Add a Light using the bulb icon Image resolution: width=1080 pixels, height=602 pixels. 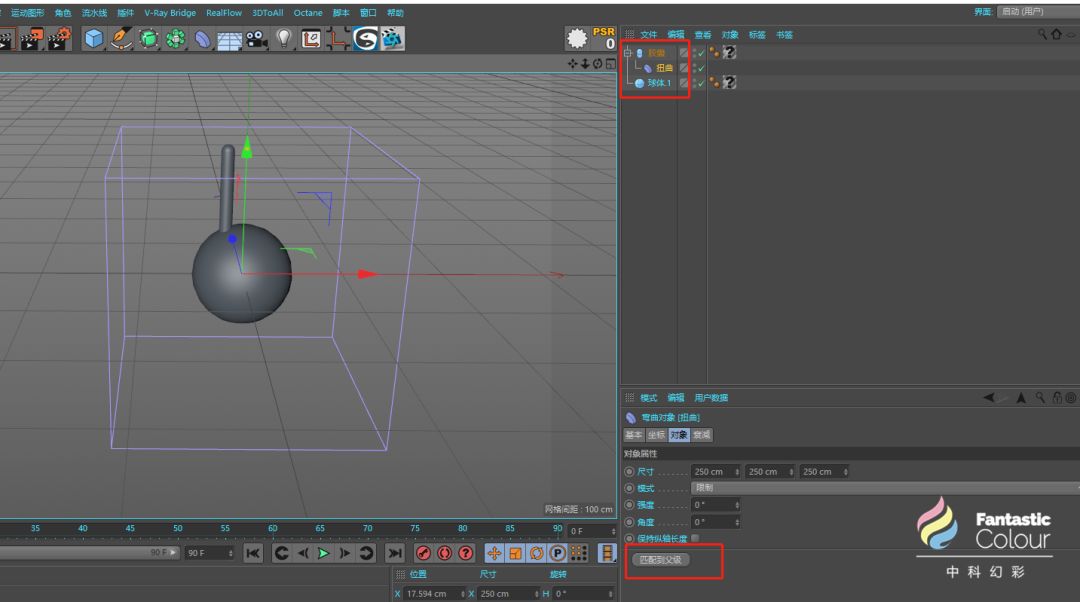[x=283, y=38]
